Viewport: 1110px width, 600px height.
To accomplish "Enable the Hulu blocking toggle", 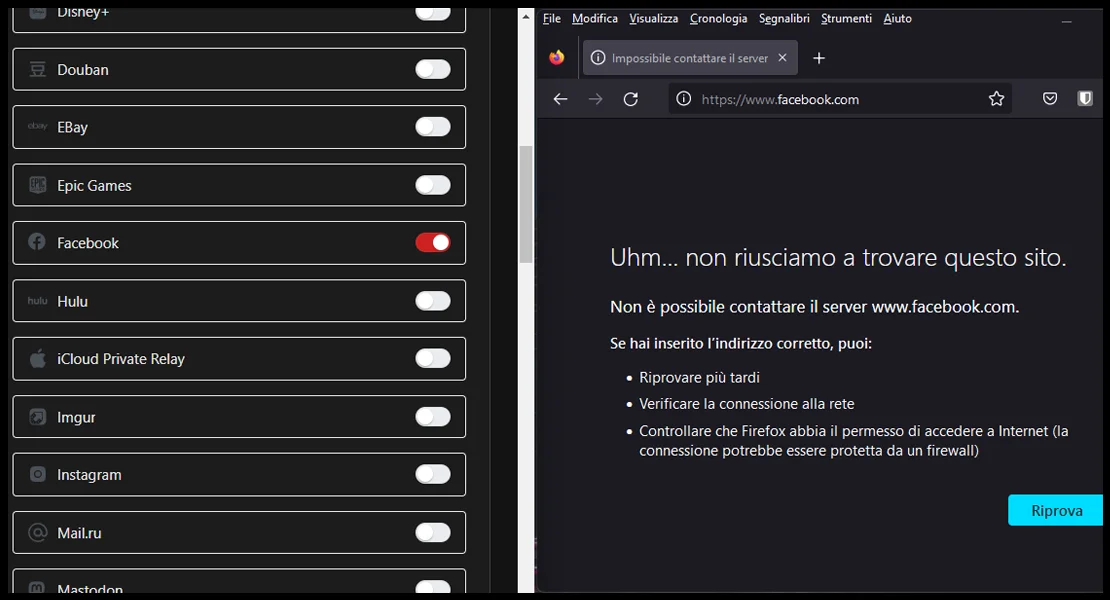I will [433, 300].
